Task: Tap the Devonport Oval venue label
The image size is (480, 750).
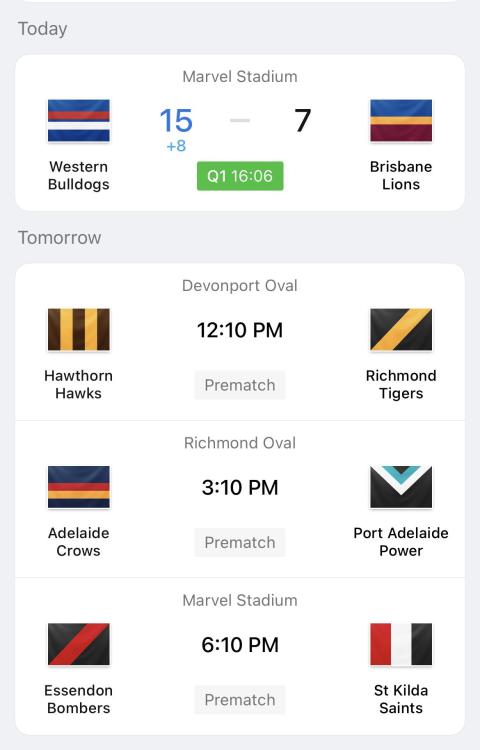Action: (x=240, y=286)
